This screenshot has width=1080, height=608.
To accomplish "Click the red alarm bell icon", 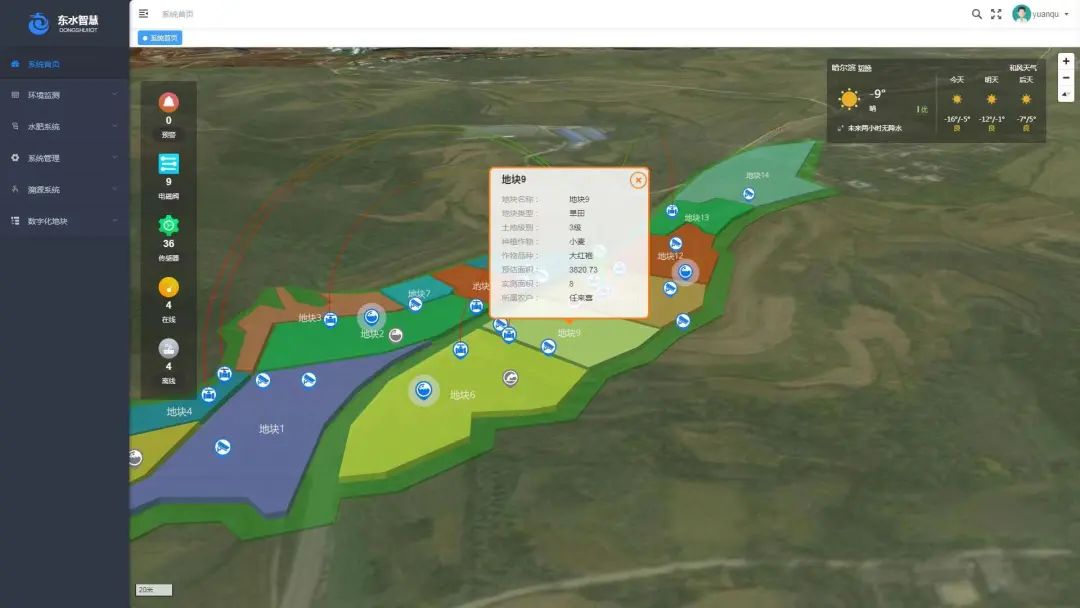I will point(168,102).
